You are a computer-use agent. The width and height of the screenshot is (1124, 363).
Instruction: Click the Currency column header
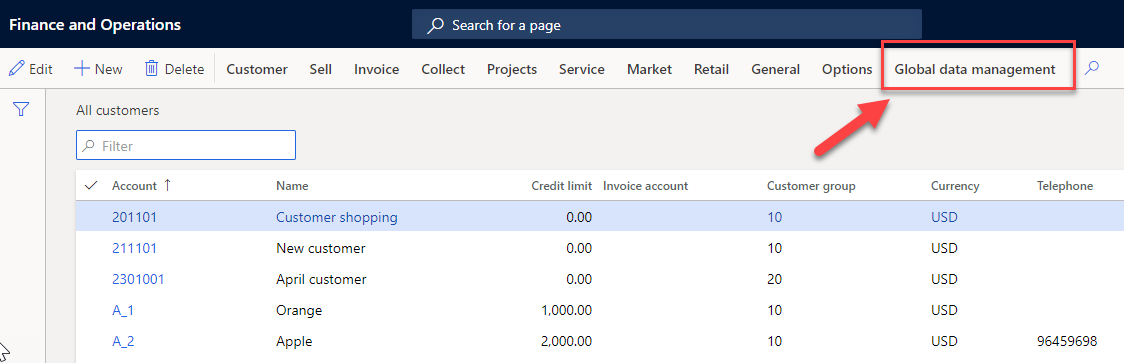tap(955, 186)
